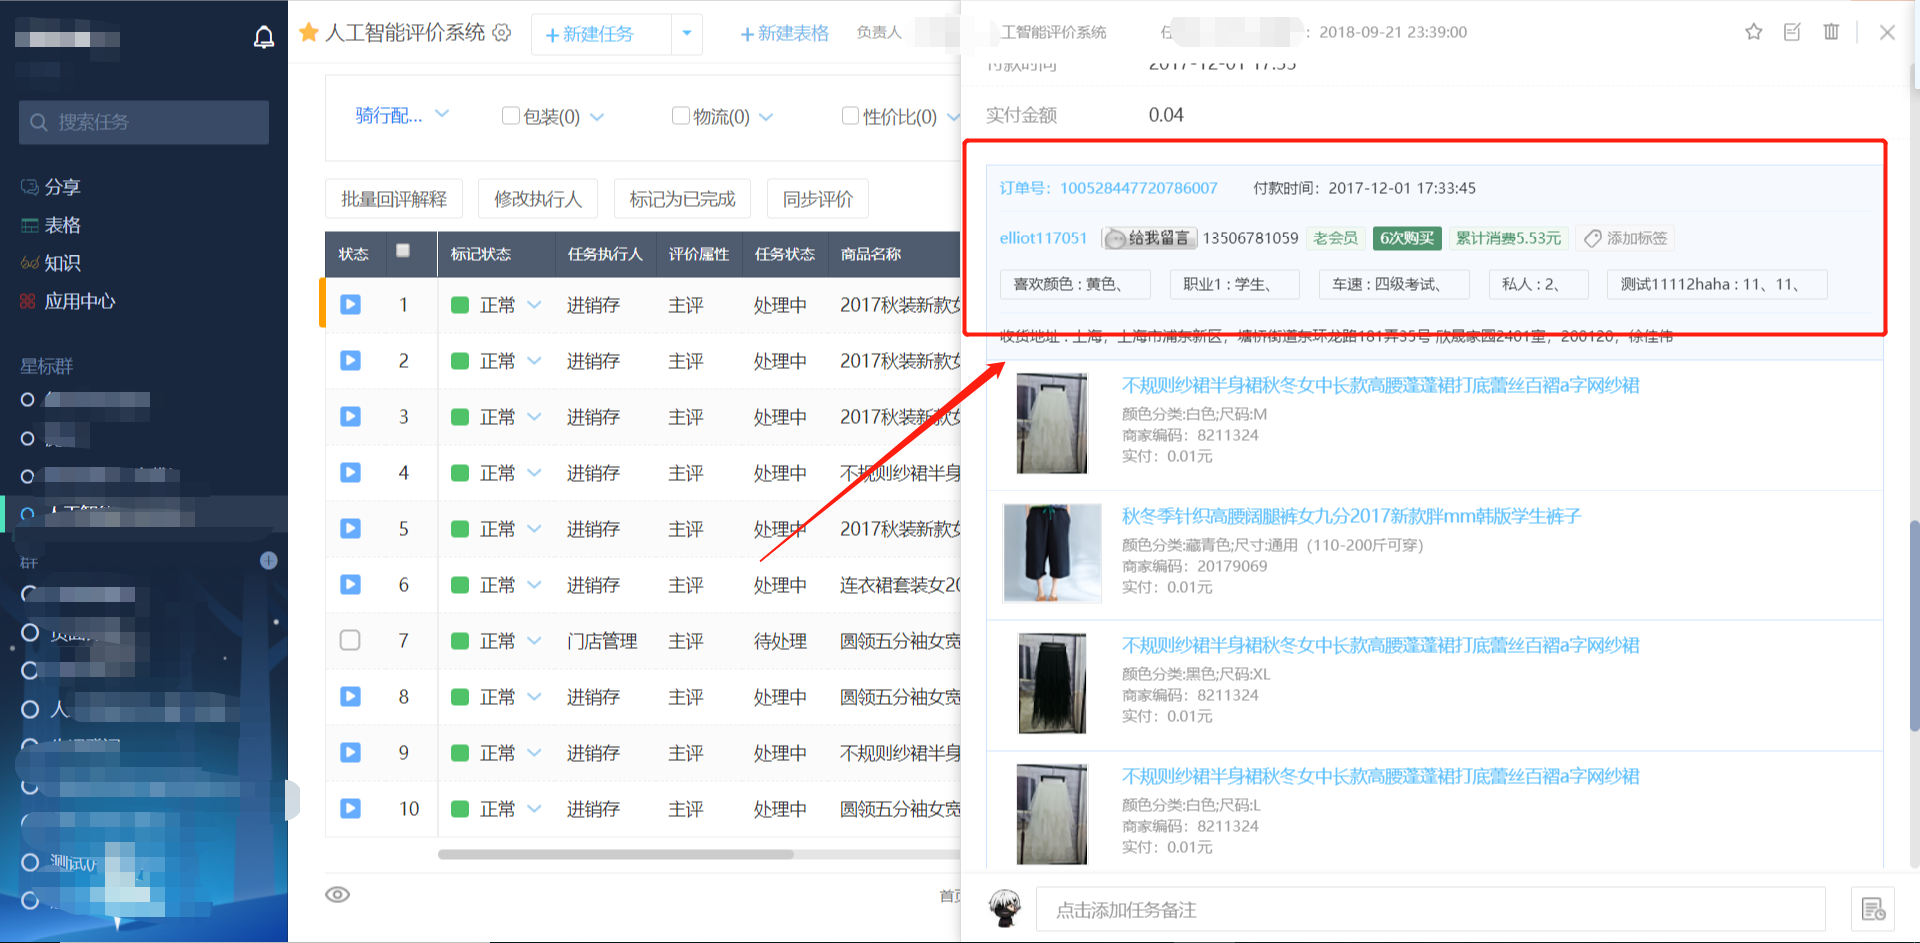Click the notification bell icon
The image size is (1920, 943).
(263, 38)
